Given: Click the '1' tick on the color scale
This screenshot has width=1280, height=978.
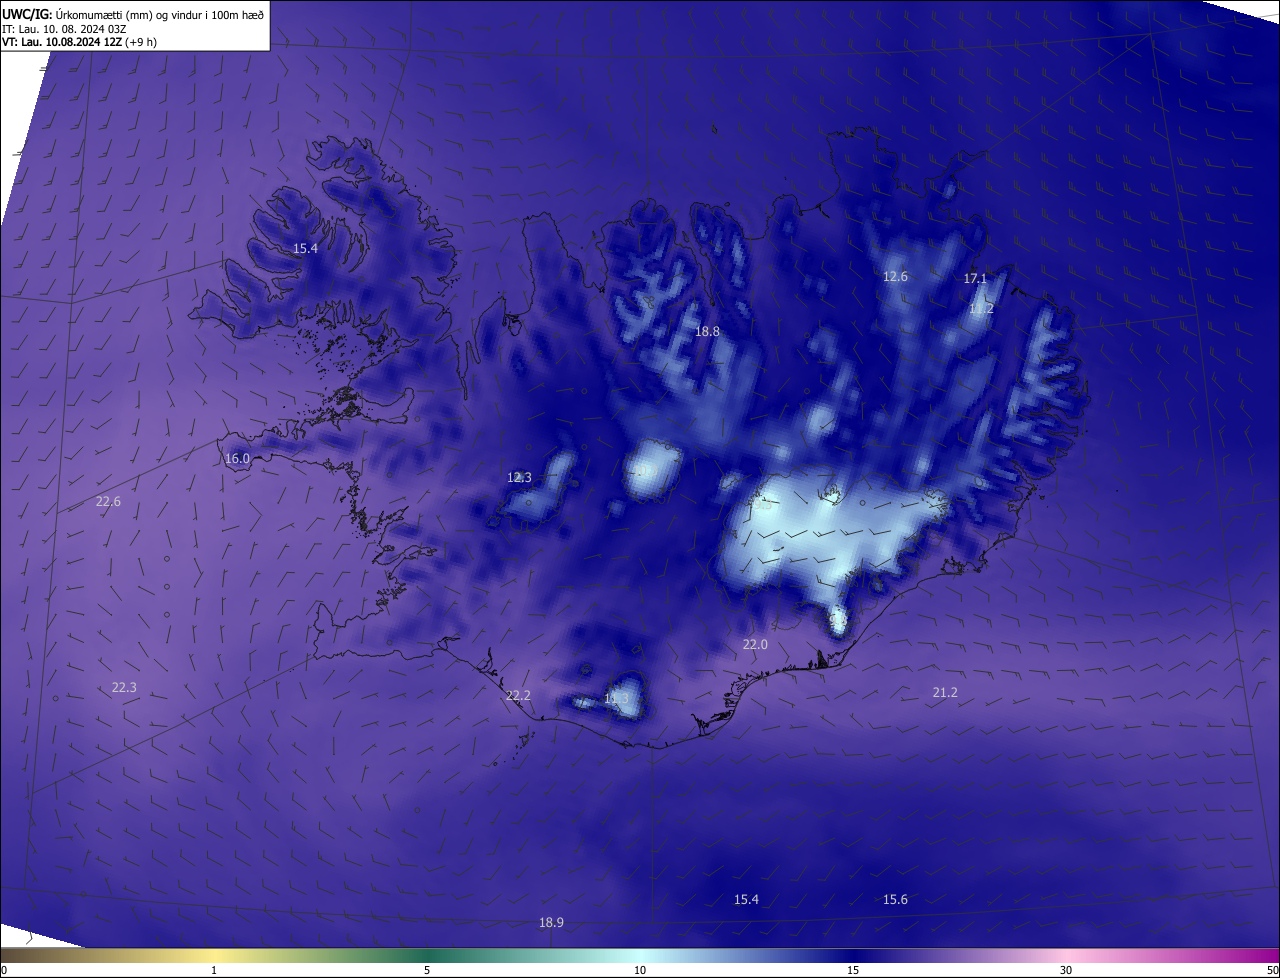Looking at the screenshot, I should pos(214,970).
